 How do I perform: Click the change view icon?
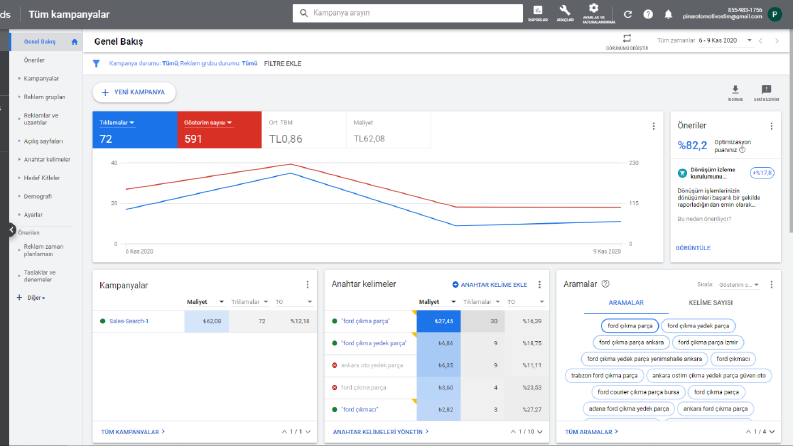click(627, 41)
